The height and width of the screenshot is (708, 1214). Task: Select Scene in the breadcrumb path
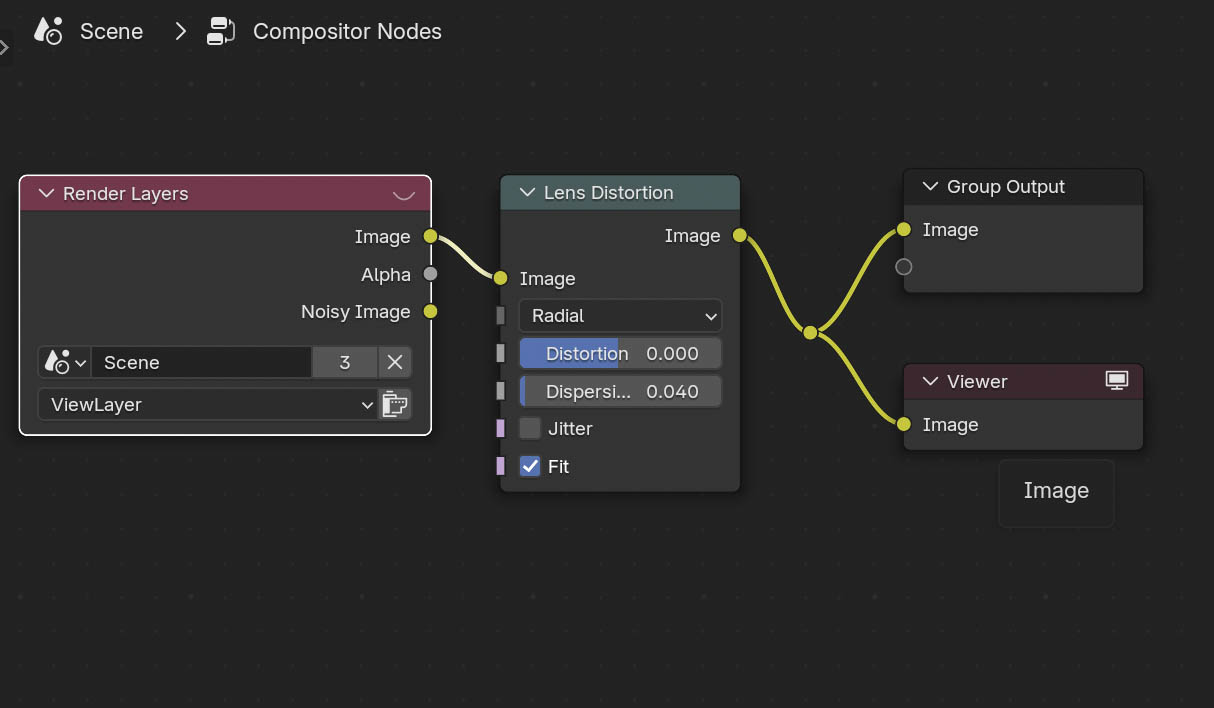pyautogui.click(x=111, y=31)
